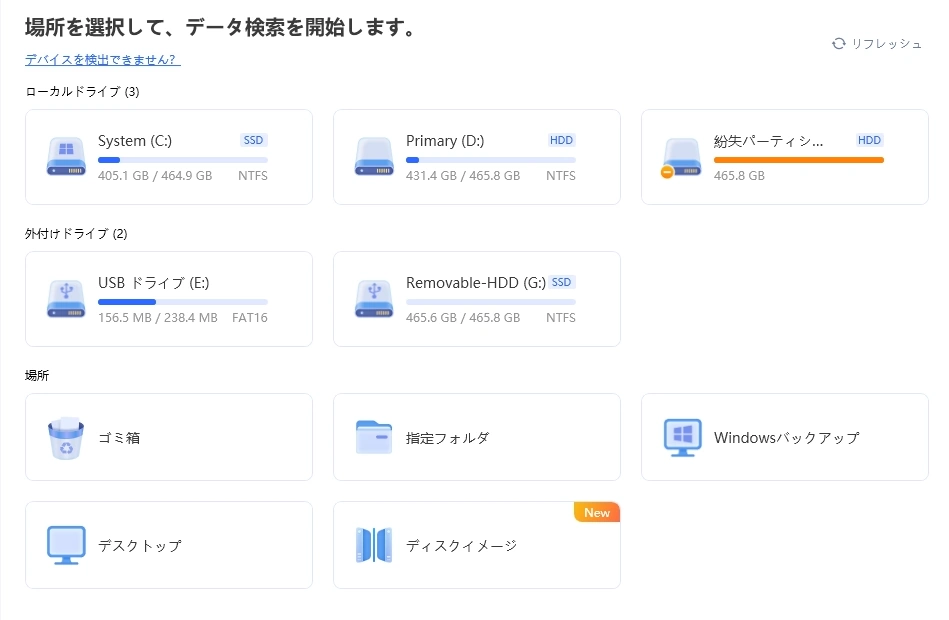Click the orange capacity bar of the lost partition
Image resolution: width=949 pixels, height=620 pixels.
(799, 159)
